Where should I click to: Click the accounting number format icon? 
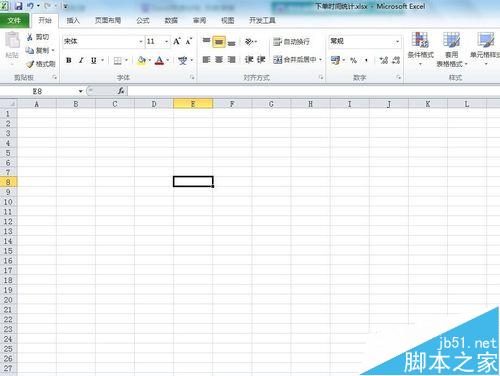coord(335,60)
